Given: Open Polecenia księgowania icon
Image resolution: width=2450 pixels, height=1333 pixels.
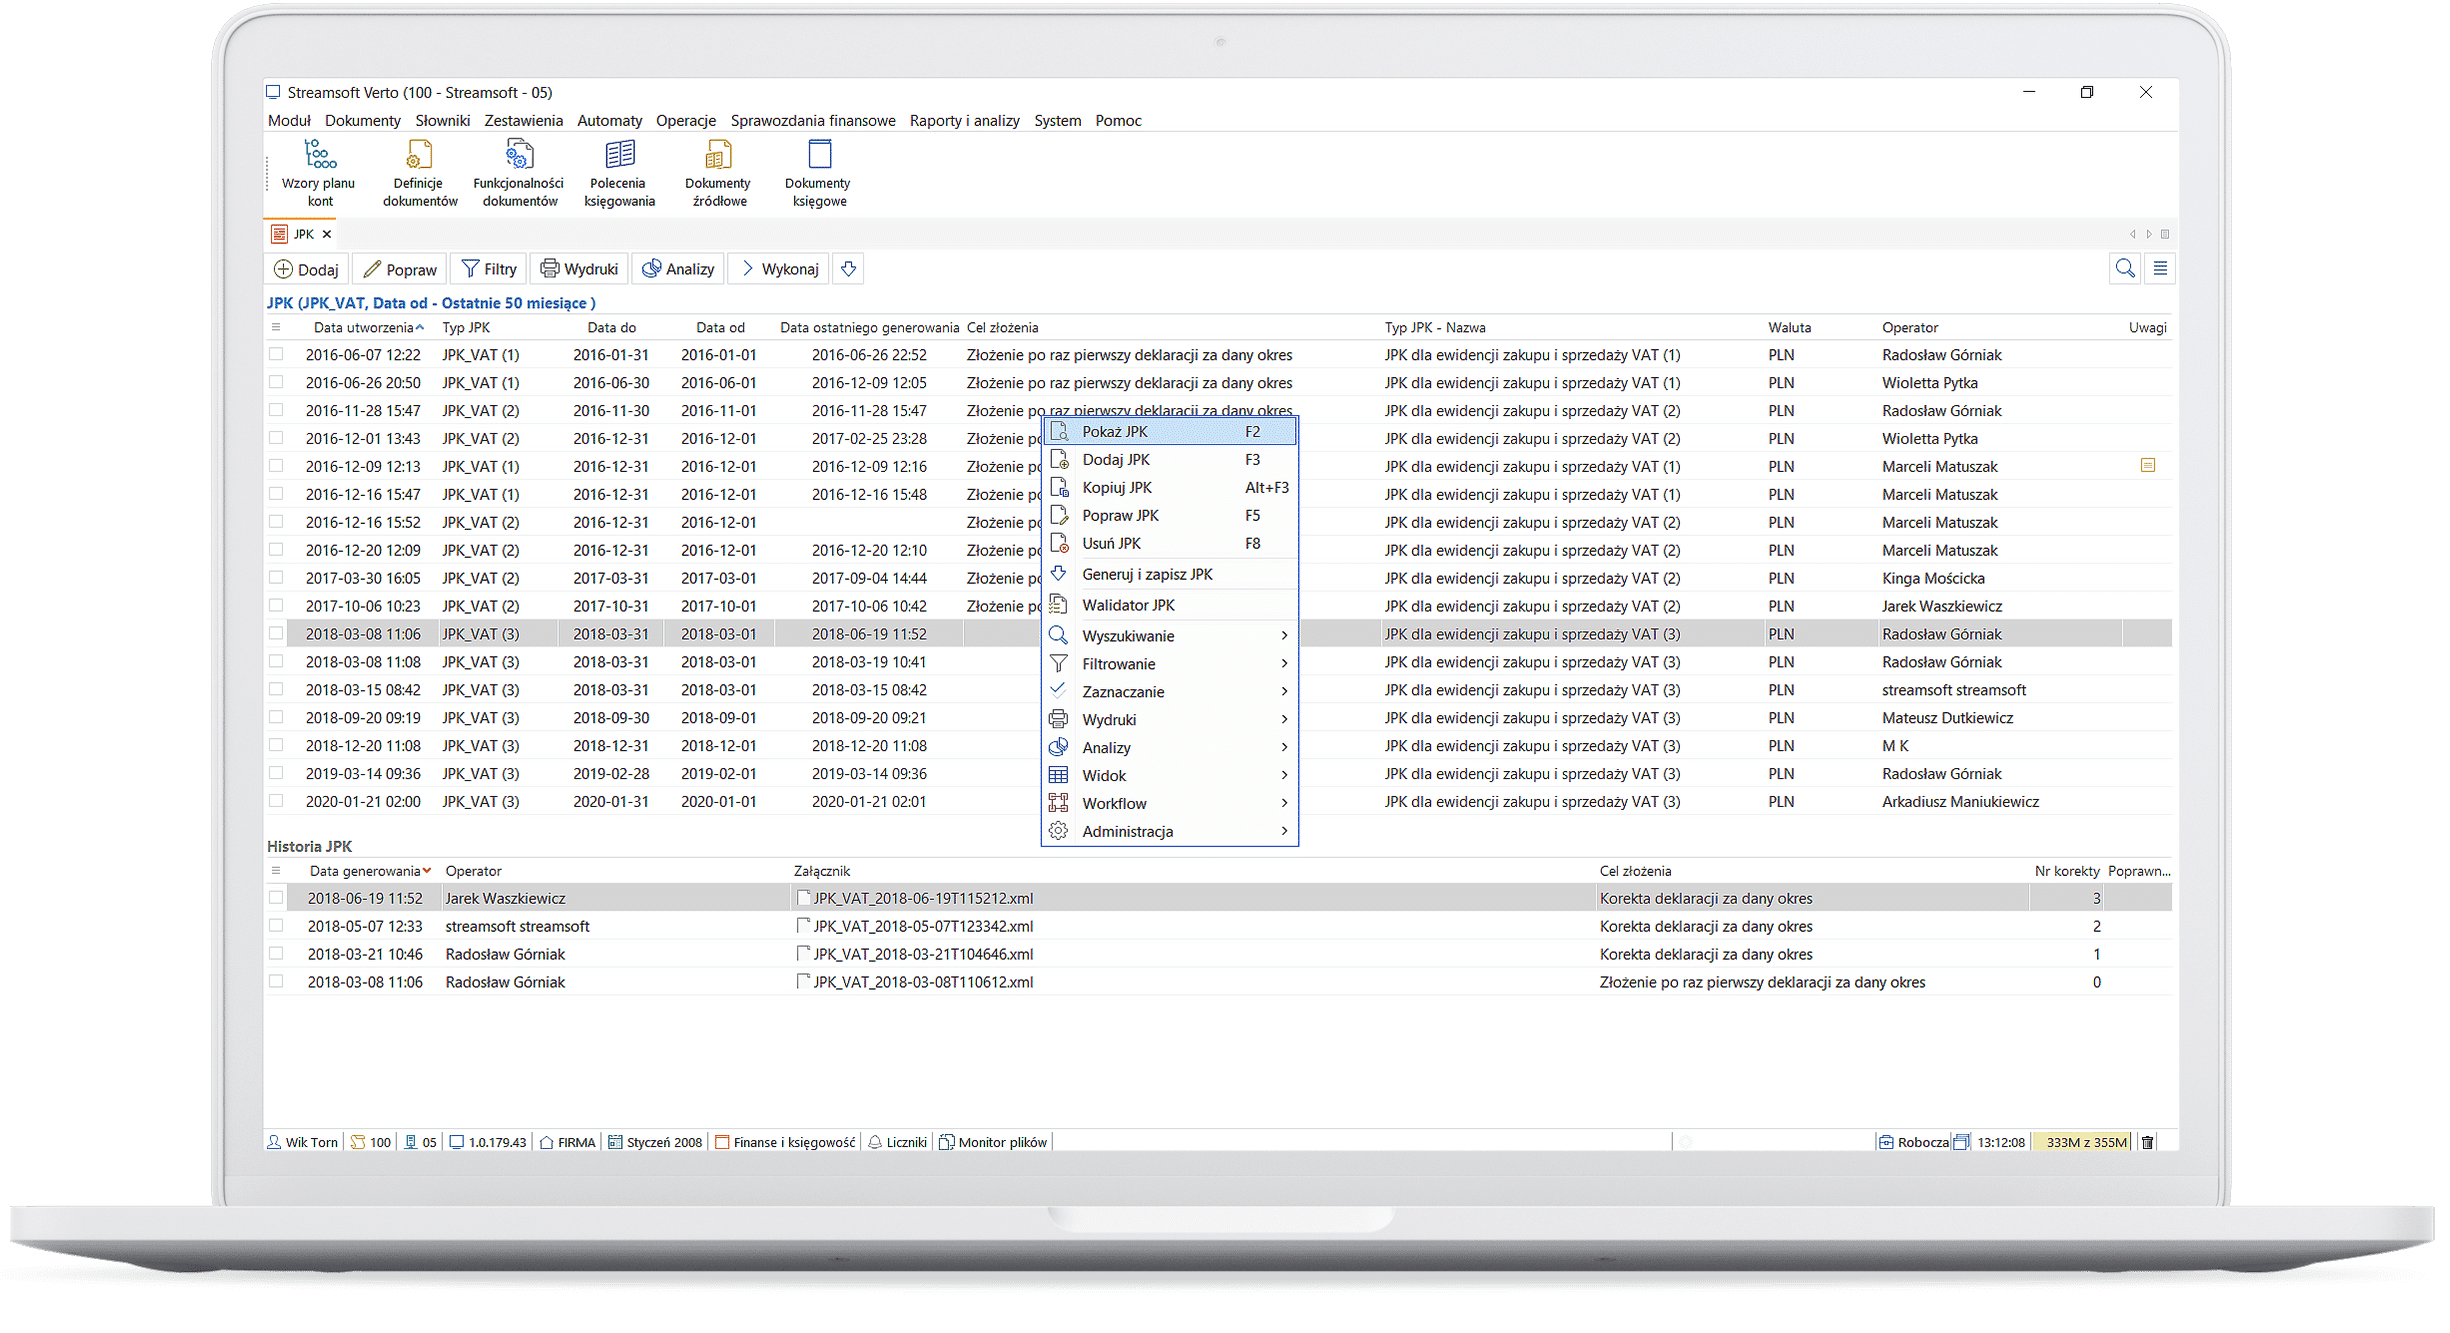Looking at the screenshot, I should tap(619, 173).
